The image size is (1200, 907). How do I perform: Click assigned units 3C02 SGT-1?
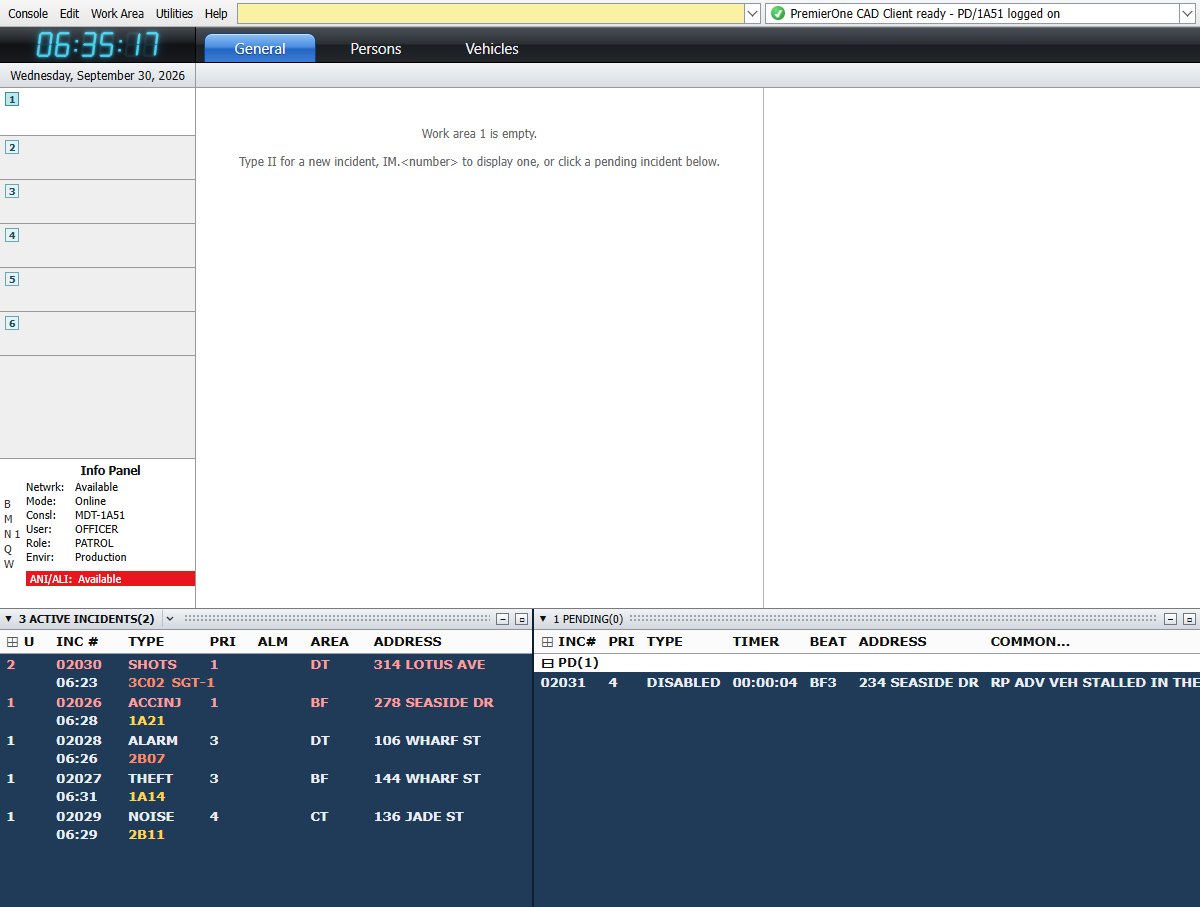pyautogui.click(x=172, y=682)
